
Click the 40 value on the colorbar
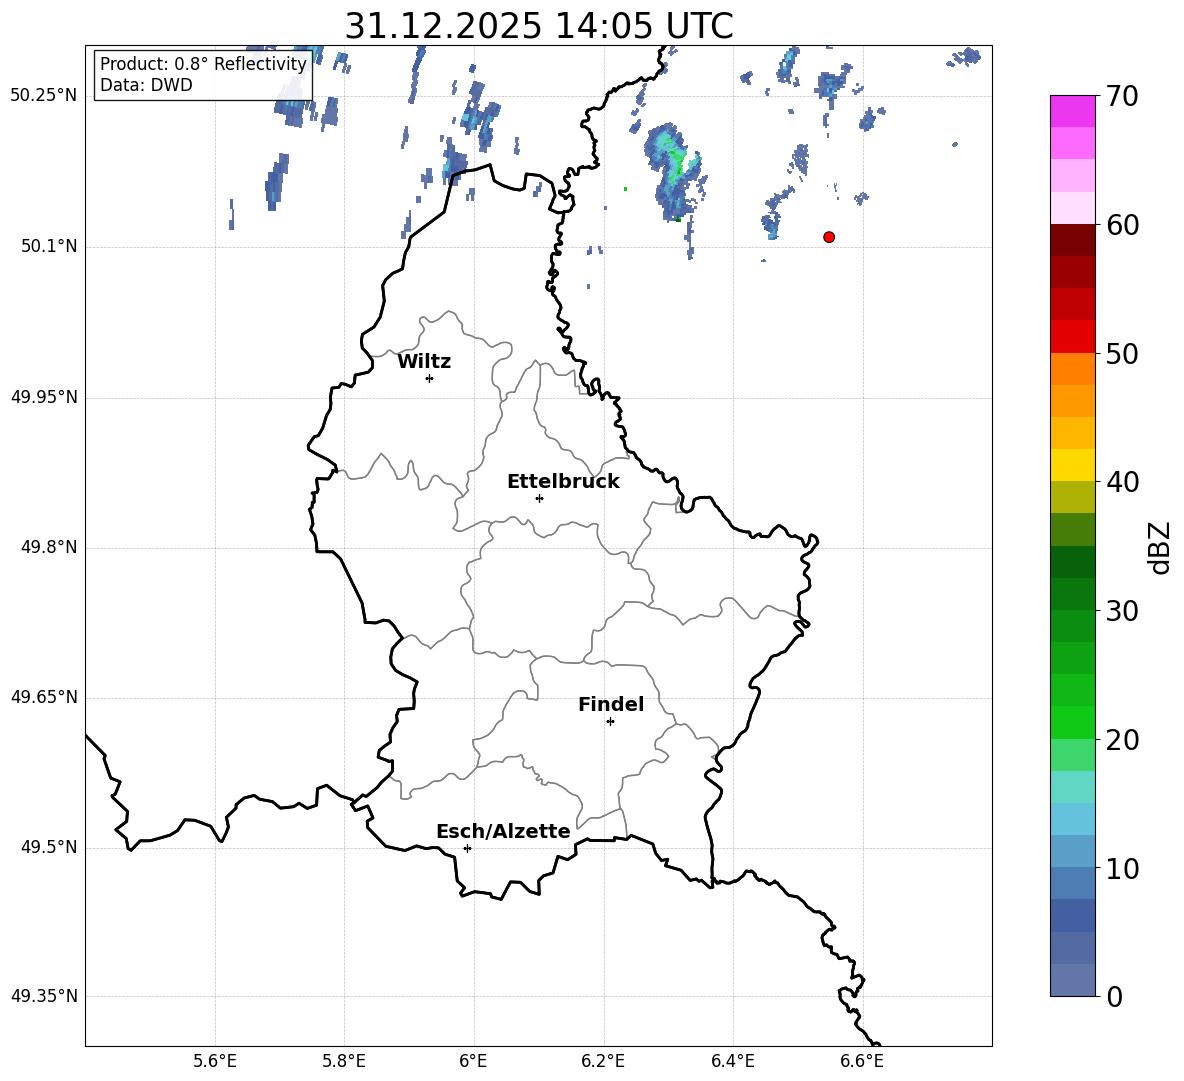pos(1122,482)
